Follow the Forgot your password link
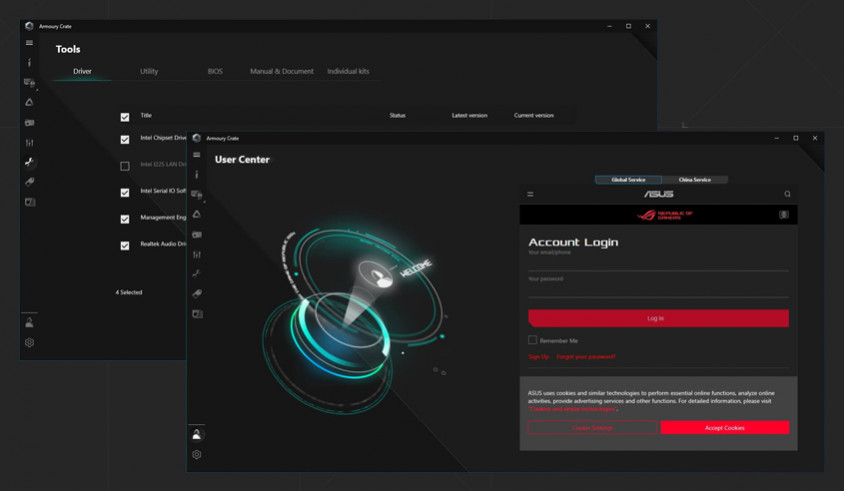844x491 pixels. (586, 357)
